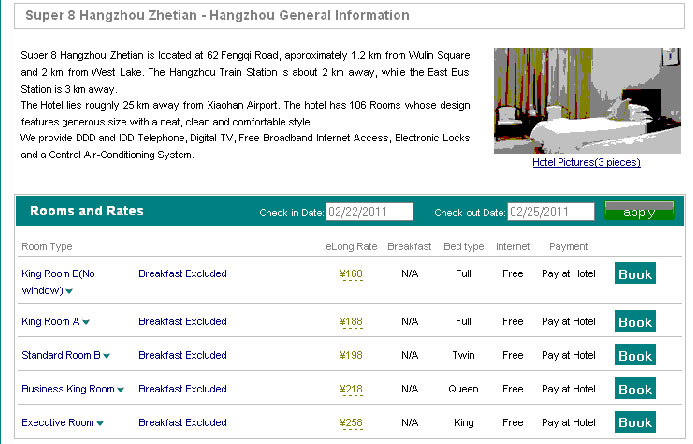Open Executive Room link
This screenshot has width=693, height=444.
click(x=57, y=422)
